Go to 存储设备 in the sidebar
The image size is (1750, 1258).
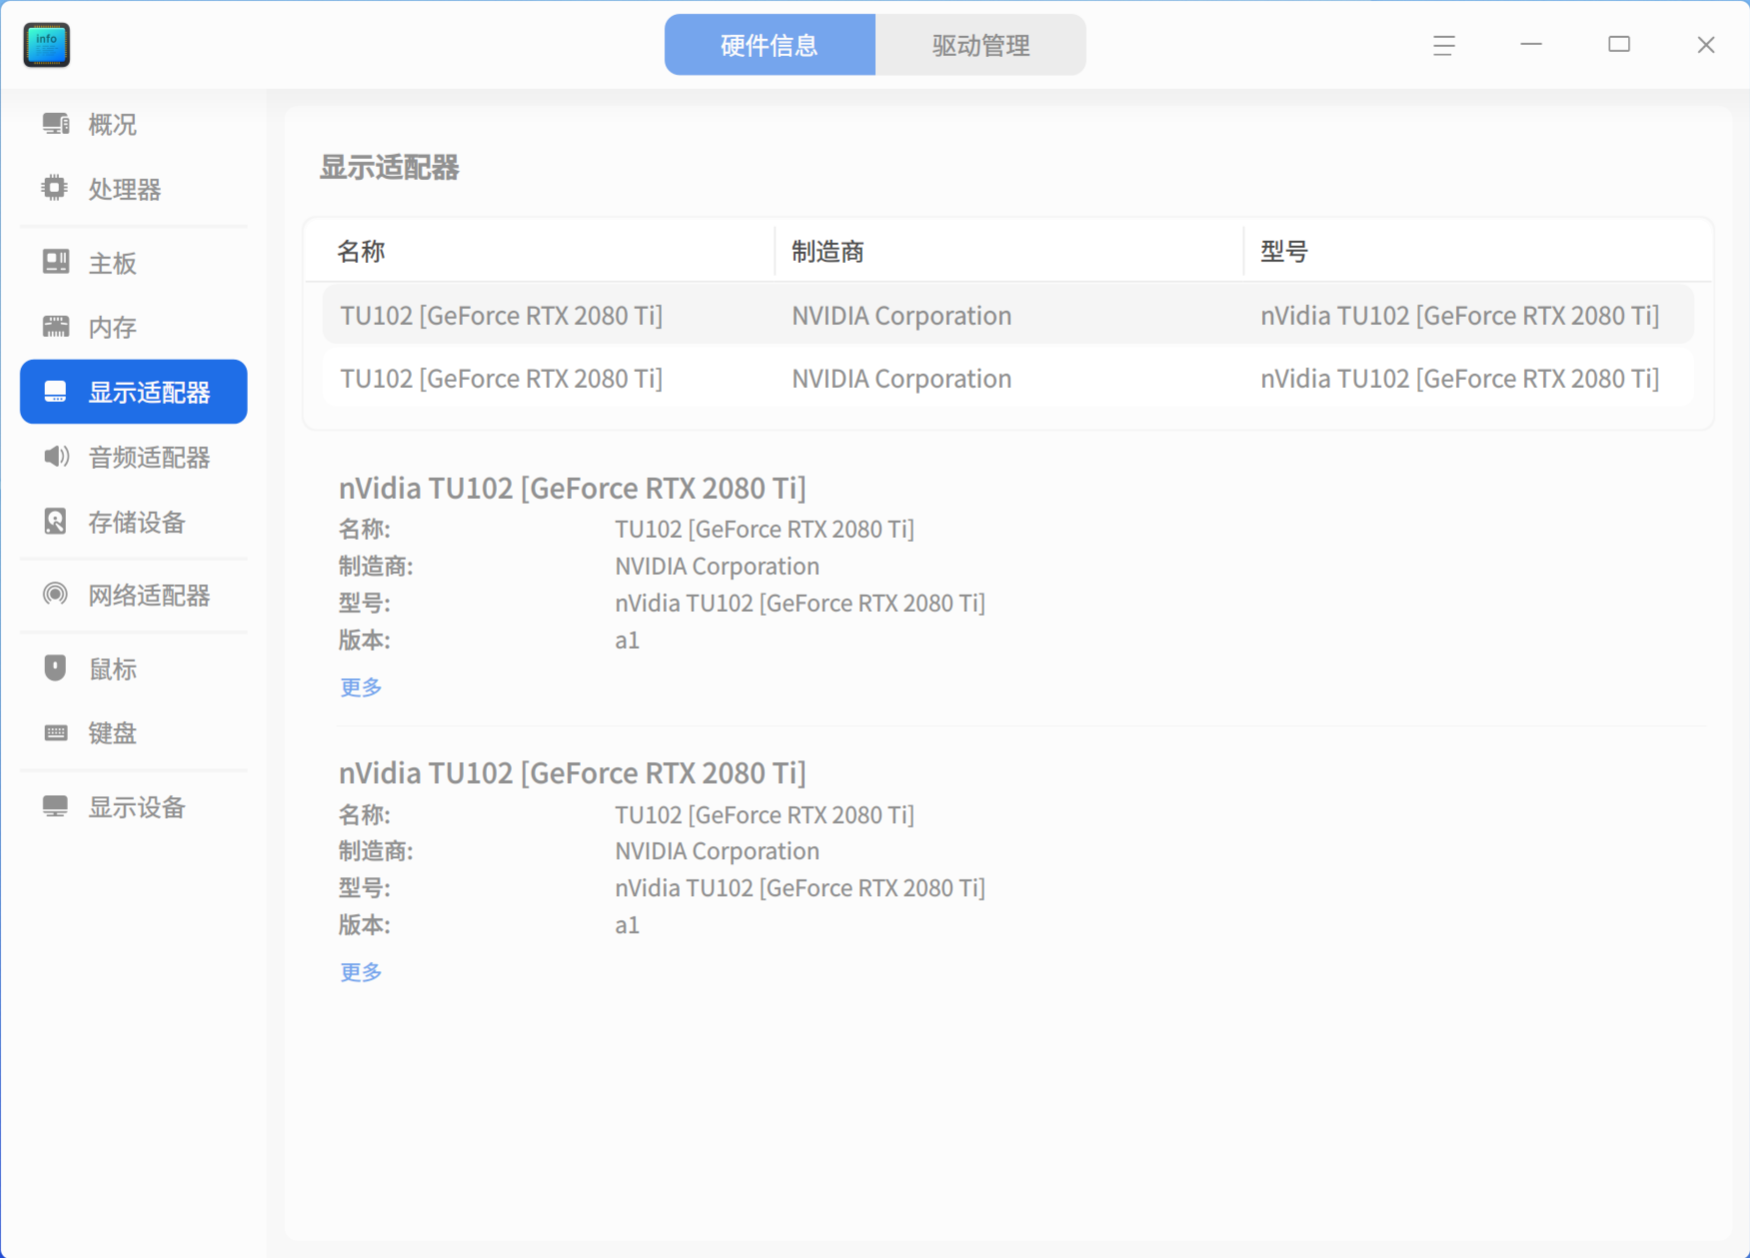(x=133, y=522)
